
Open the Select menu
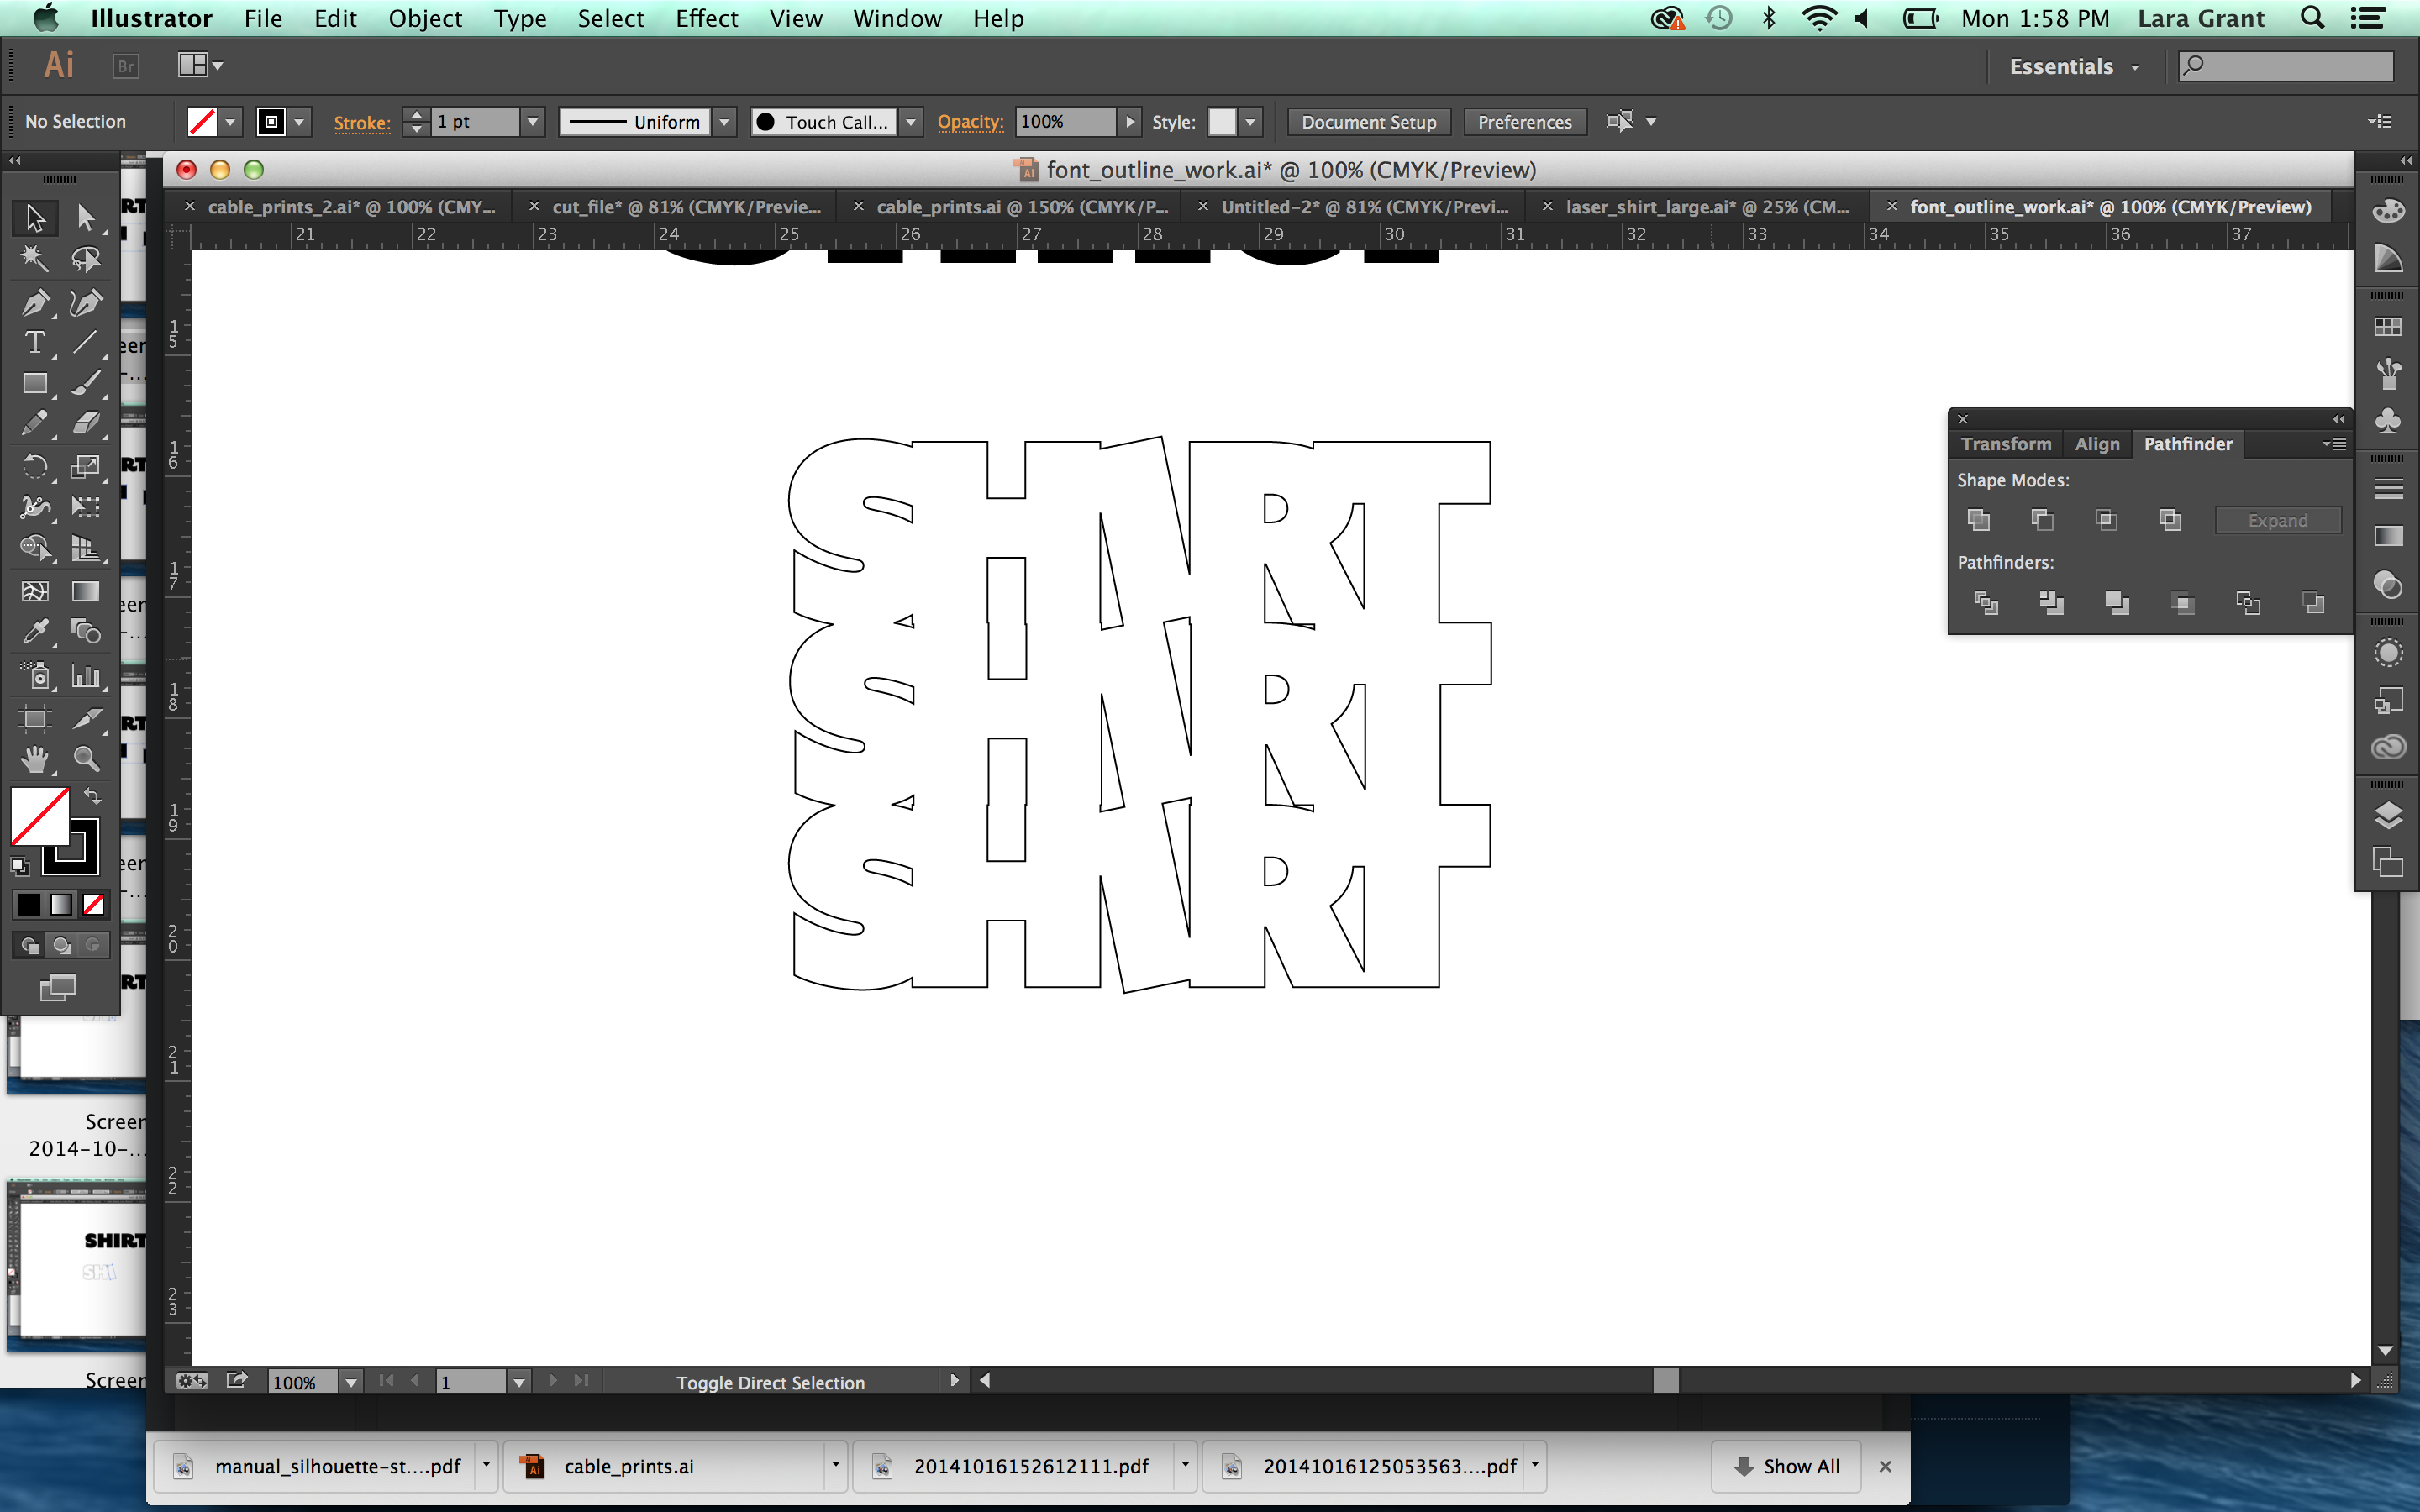610,18
